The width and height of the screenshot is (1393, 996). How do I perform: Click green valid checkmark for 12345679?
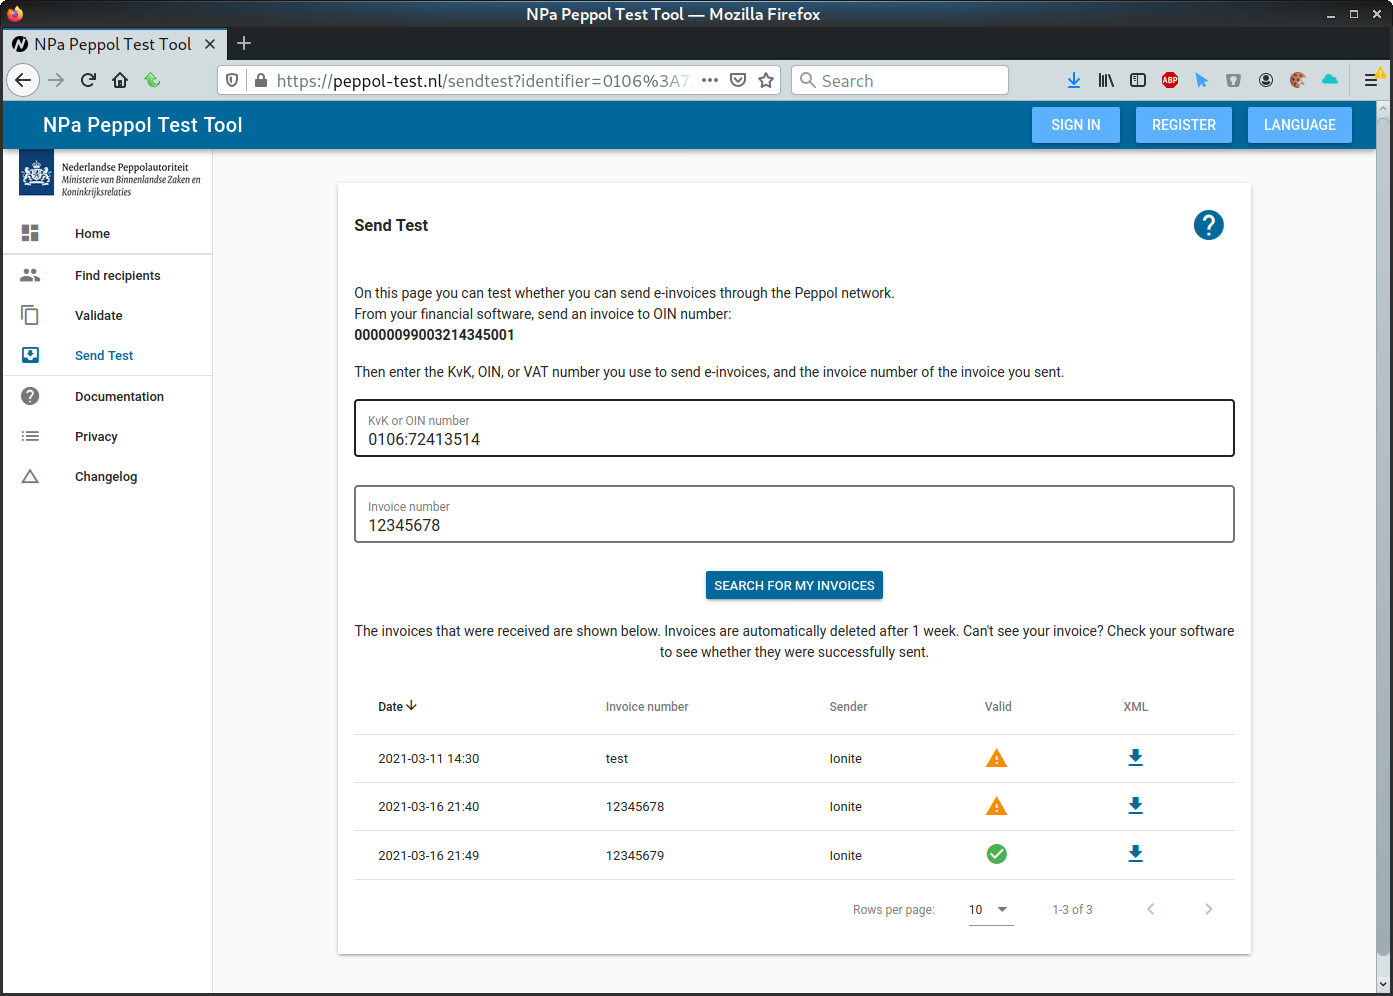click(996, 854)
